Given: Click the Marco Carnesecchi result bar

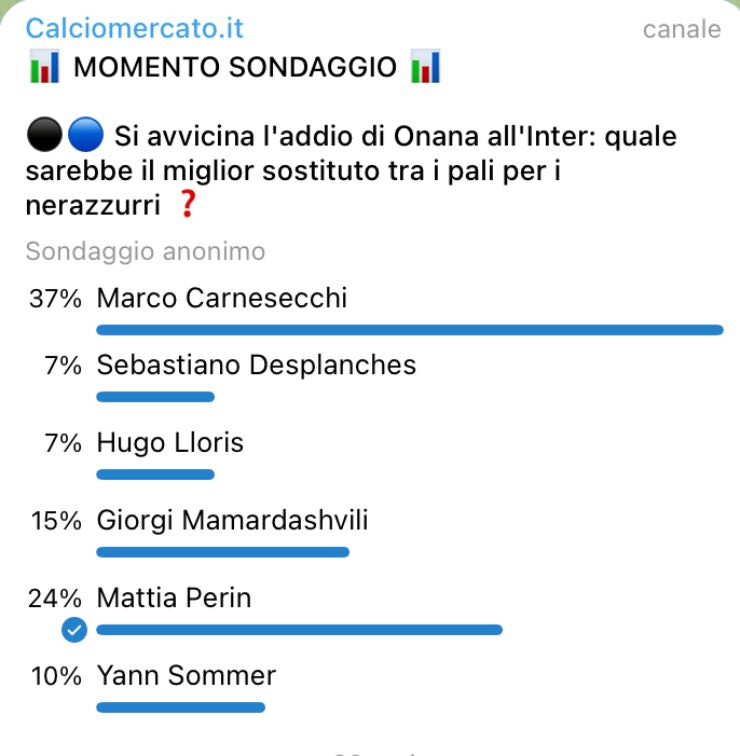Looking at the screenshot, I should click(409, 329).
